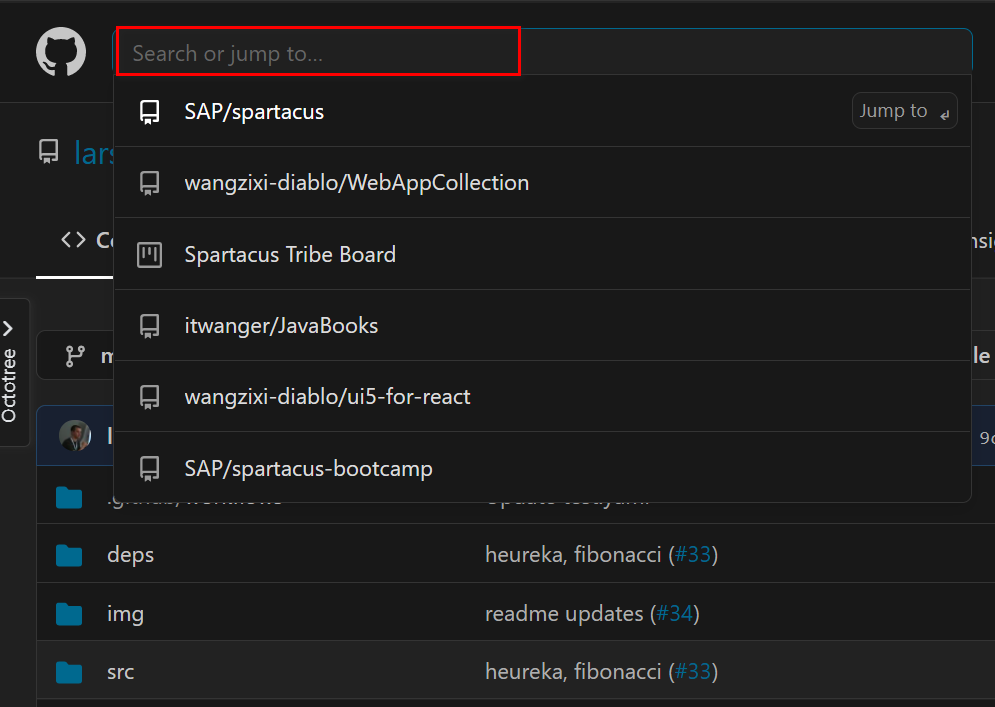The height and width of the screenshot is (707, 995).
Task: Click repo icon beside itwanger/JavaBooks
Action: (150, 326)
